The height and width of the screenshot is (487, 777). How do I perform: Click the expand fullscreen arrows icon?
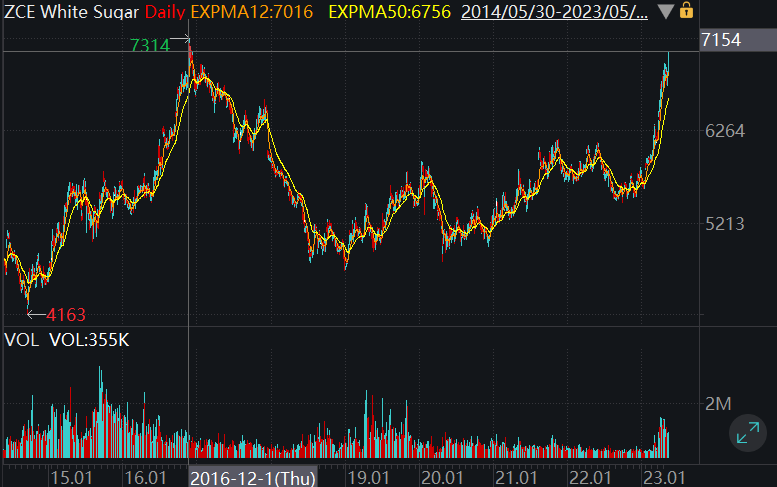point(748,433)
